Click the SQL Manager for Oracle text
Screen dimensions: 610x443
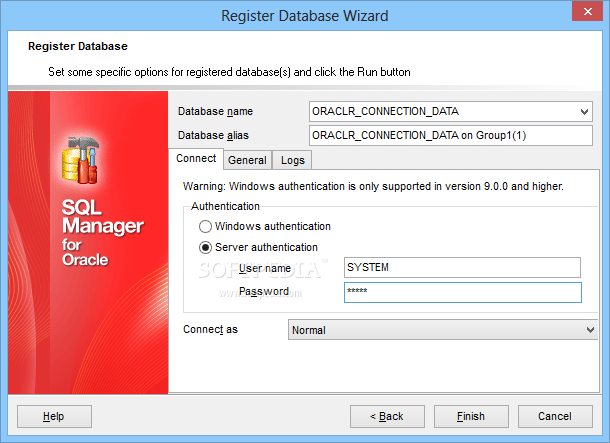click(x=102, y=233)
